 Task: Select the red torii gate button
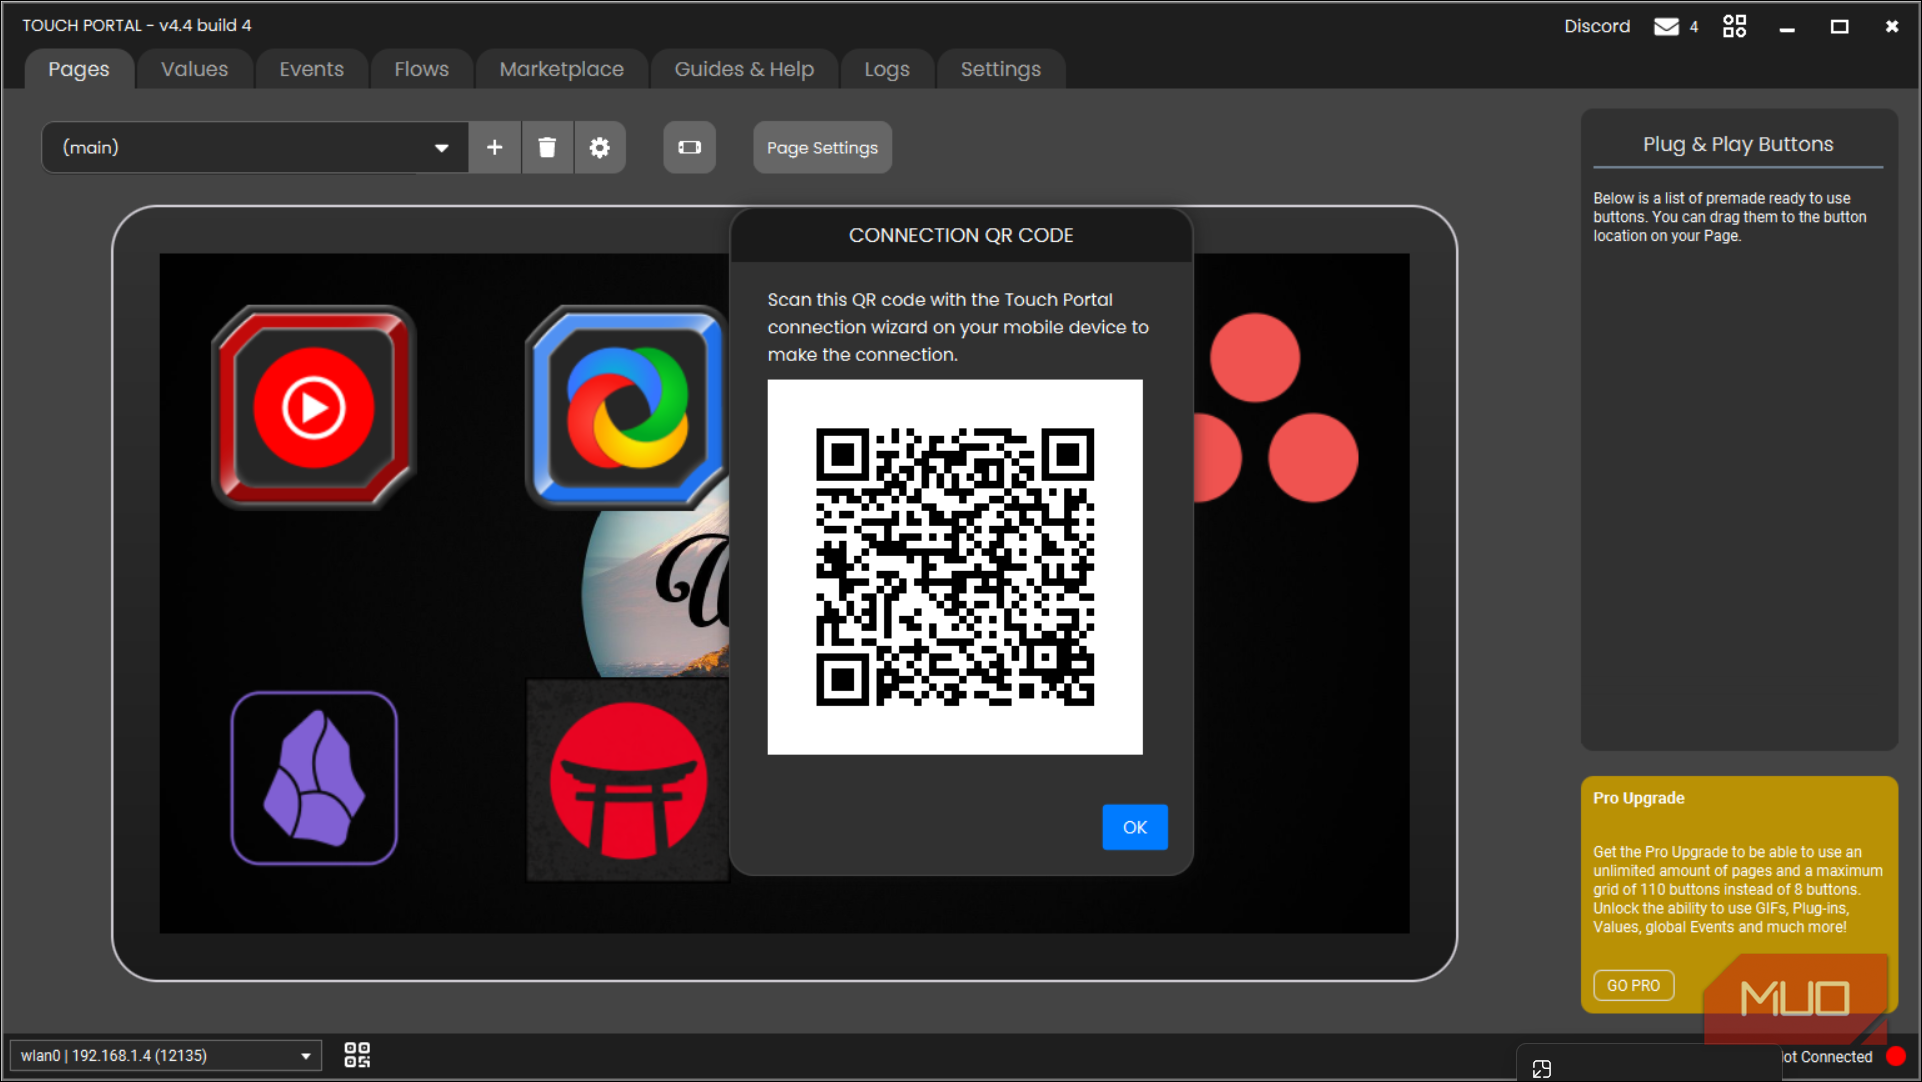(628, 780)
